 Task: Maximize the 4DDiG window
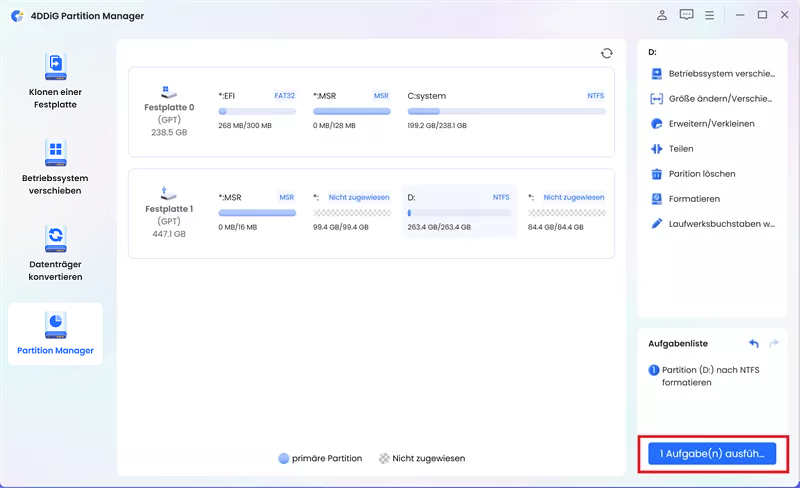click(x=762, y=15)
